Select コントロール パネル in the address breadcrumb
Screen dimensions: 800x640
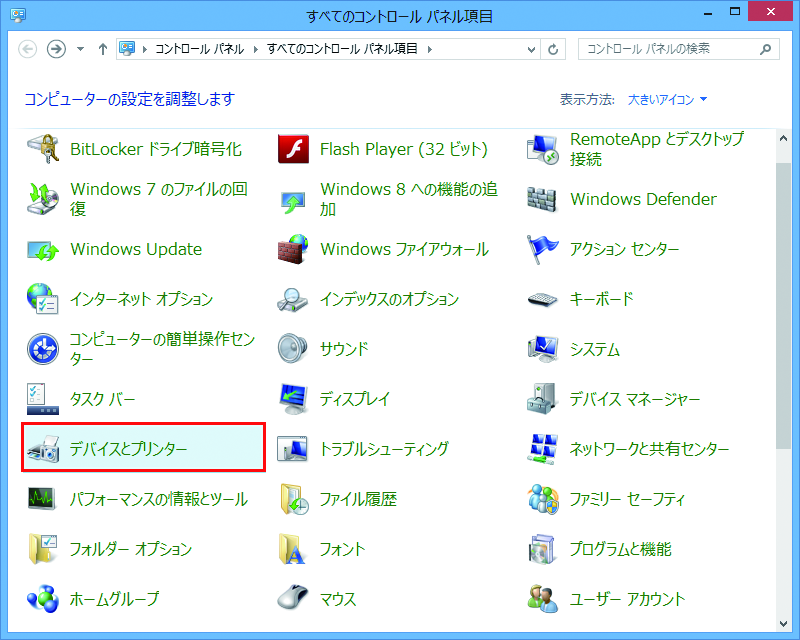(x=202, y=49)
